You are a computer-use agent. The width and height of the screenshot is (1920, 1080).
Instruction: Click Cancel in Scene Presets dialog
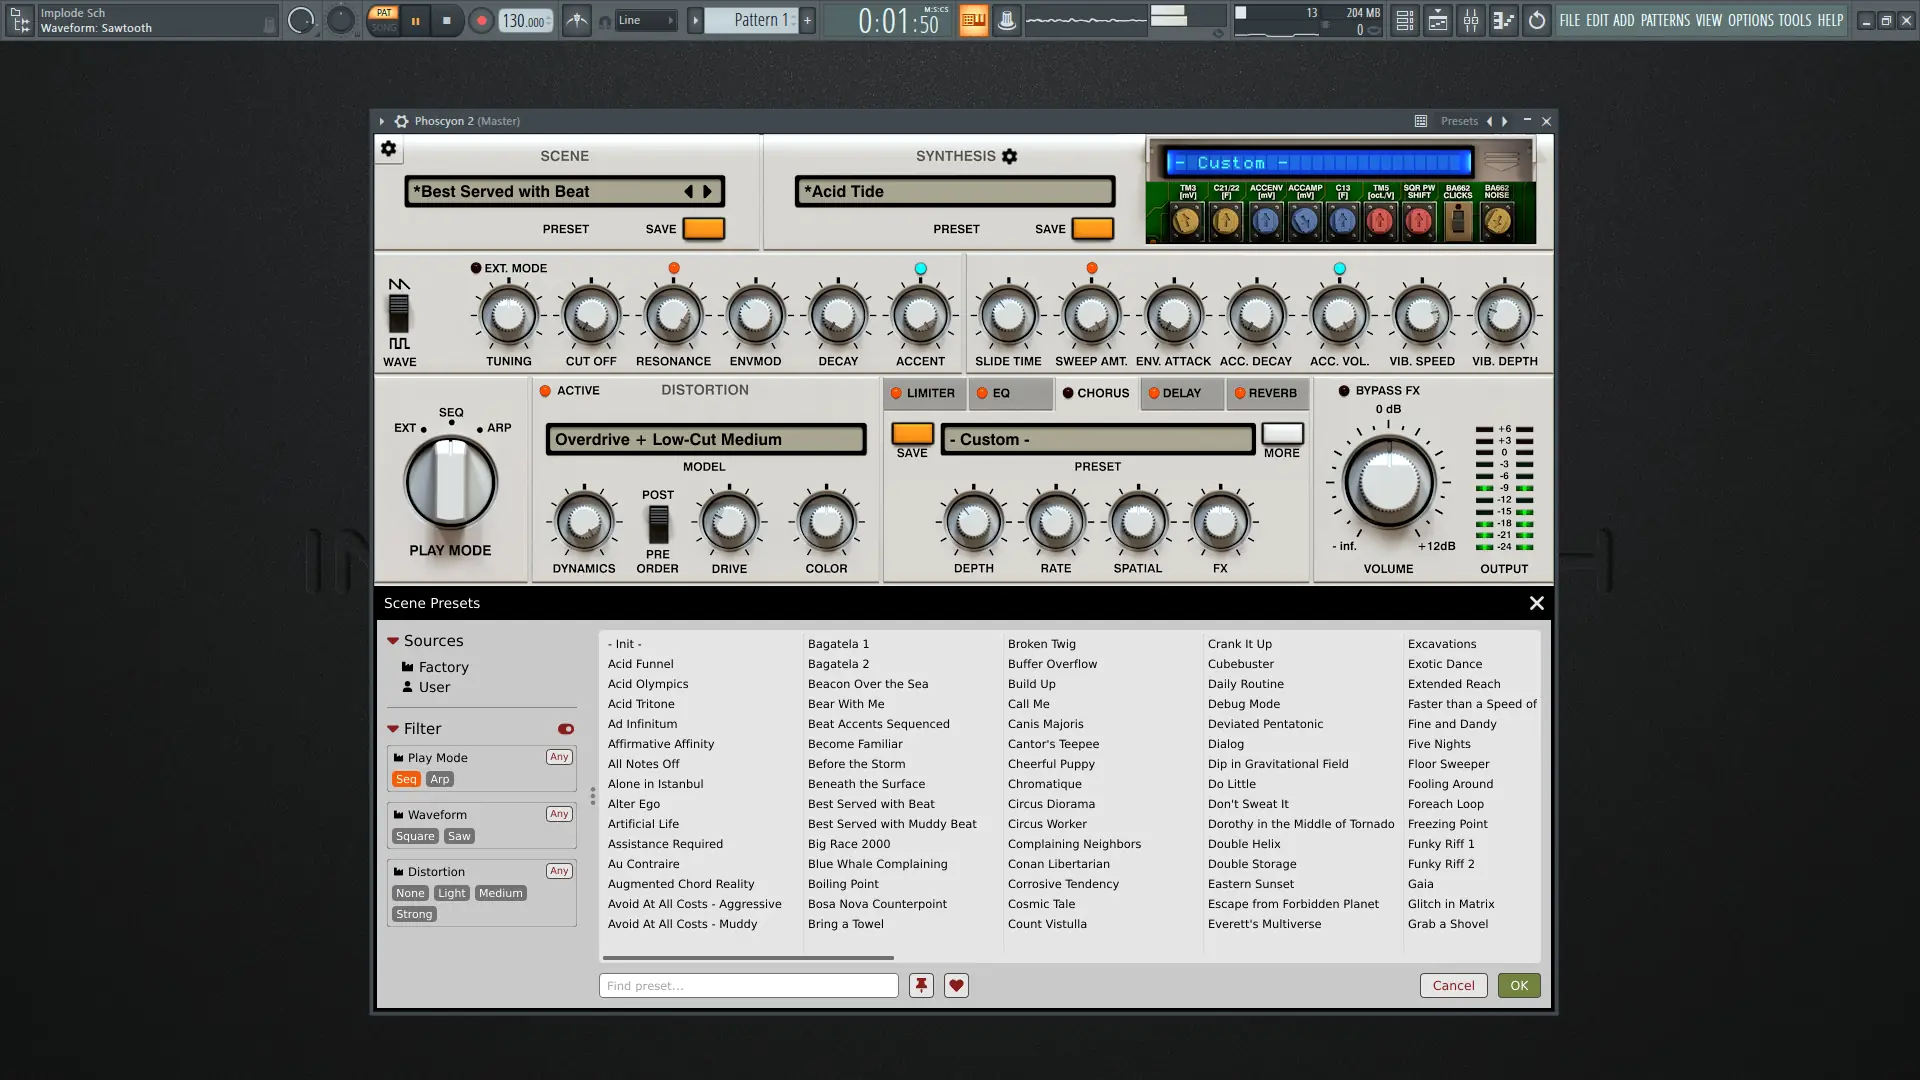pos(1453,985)
